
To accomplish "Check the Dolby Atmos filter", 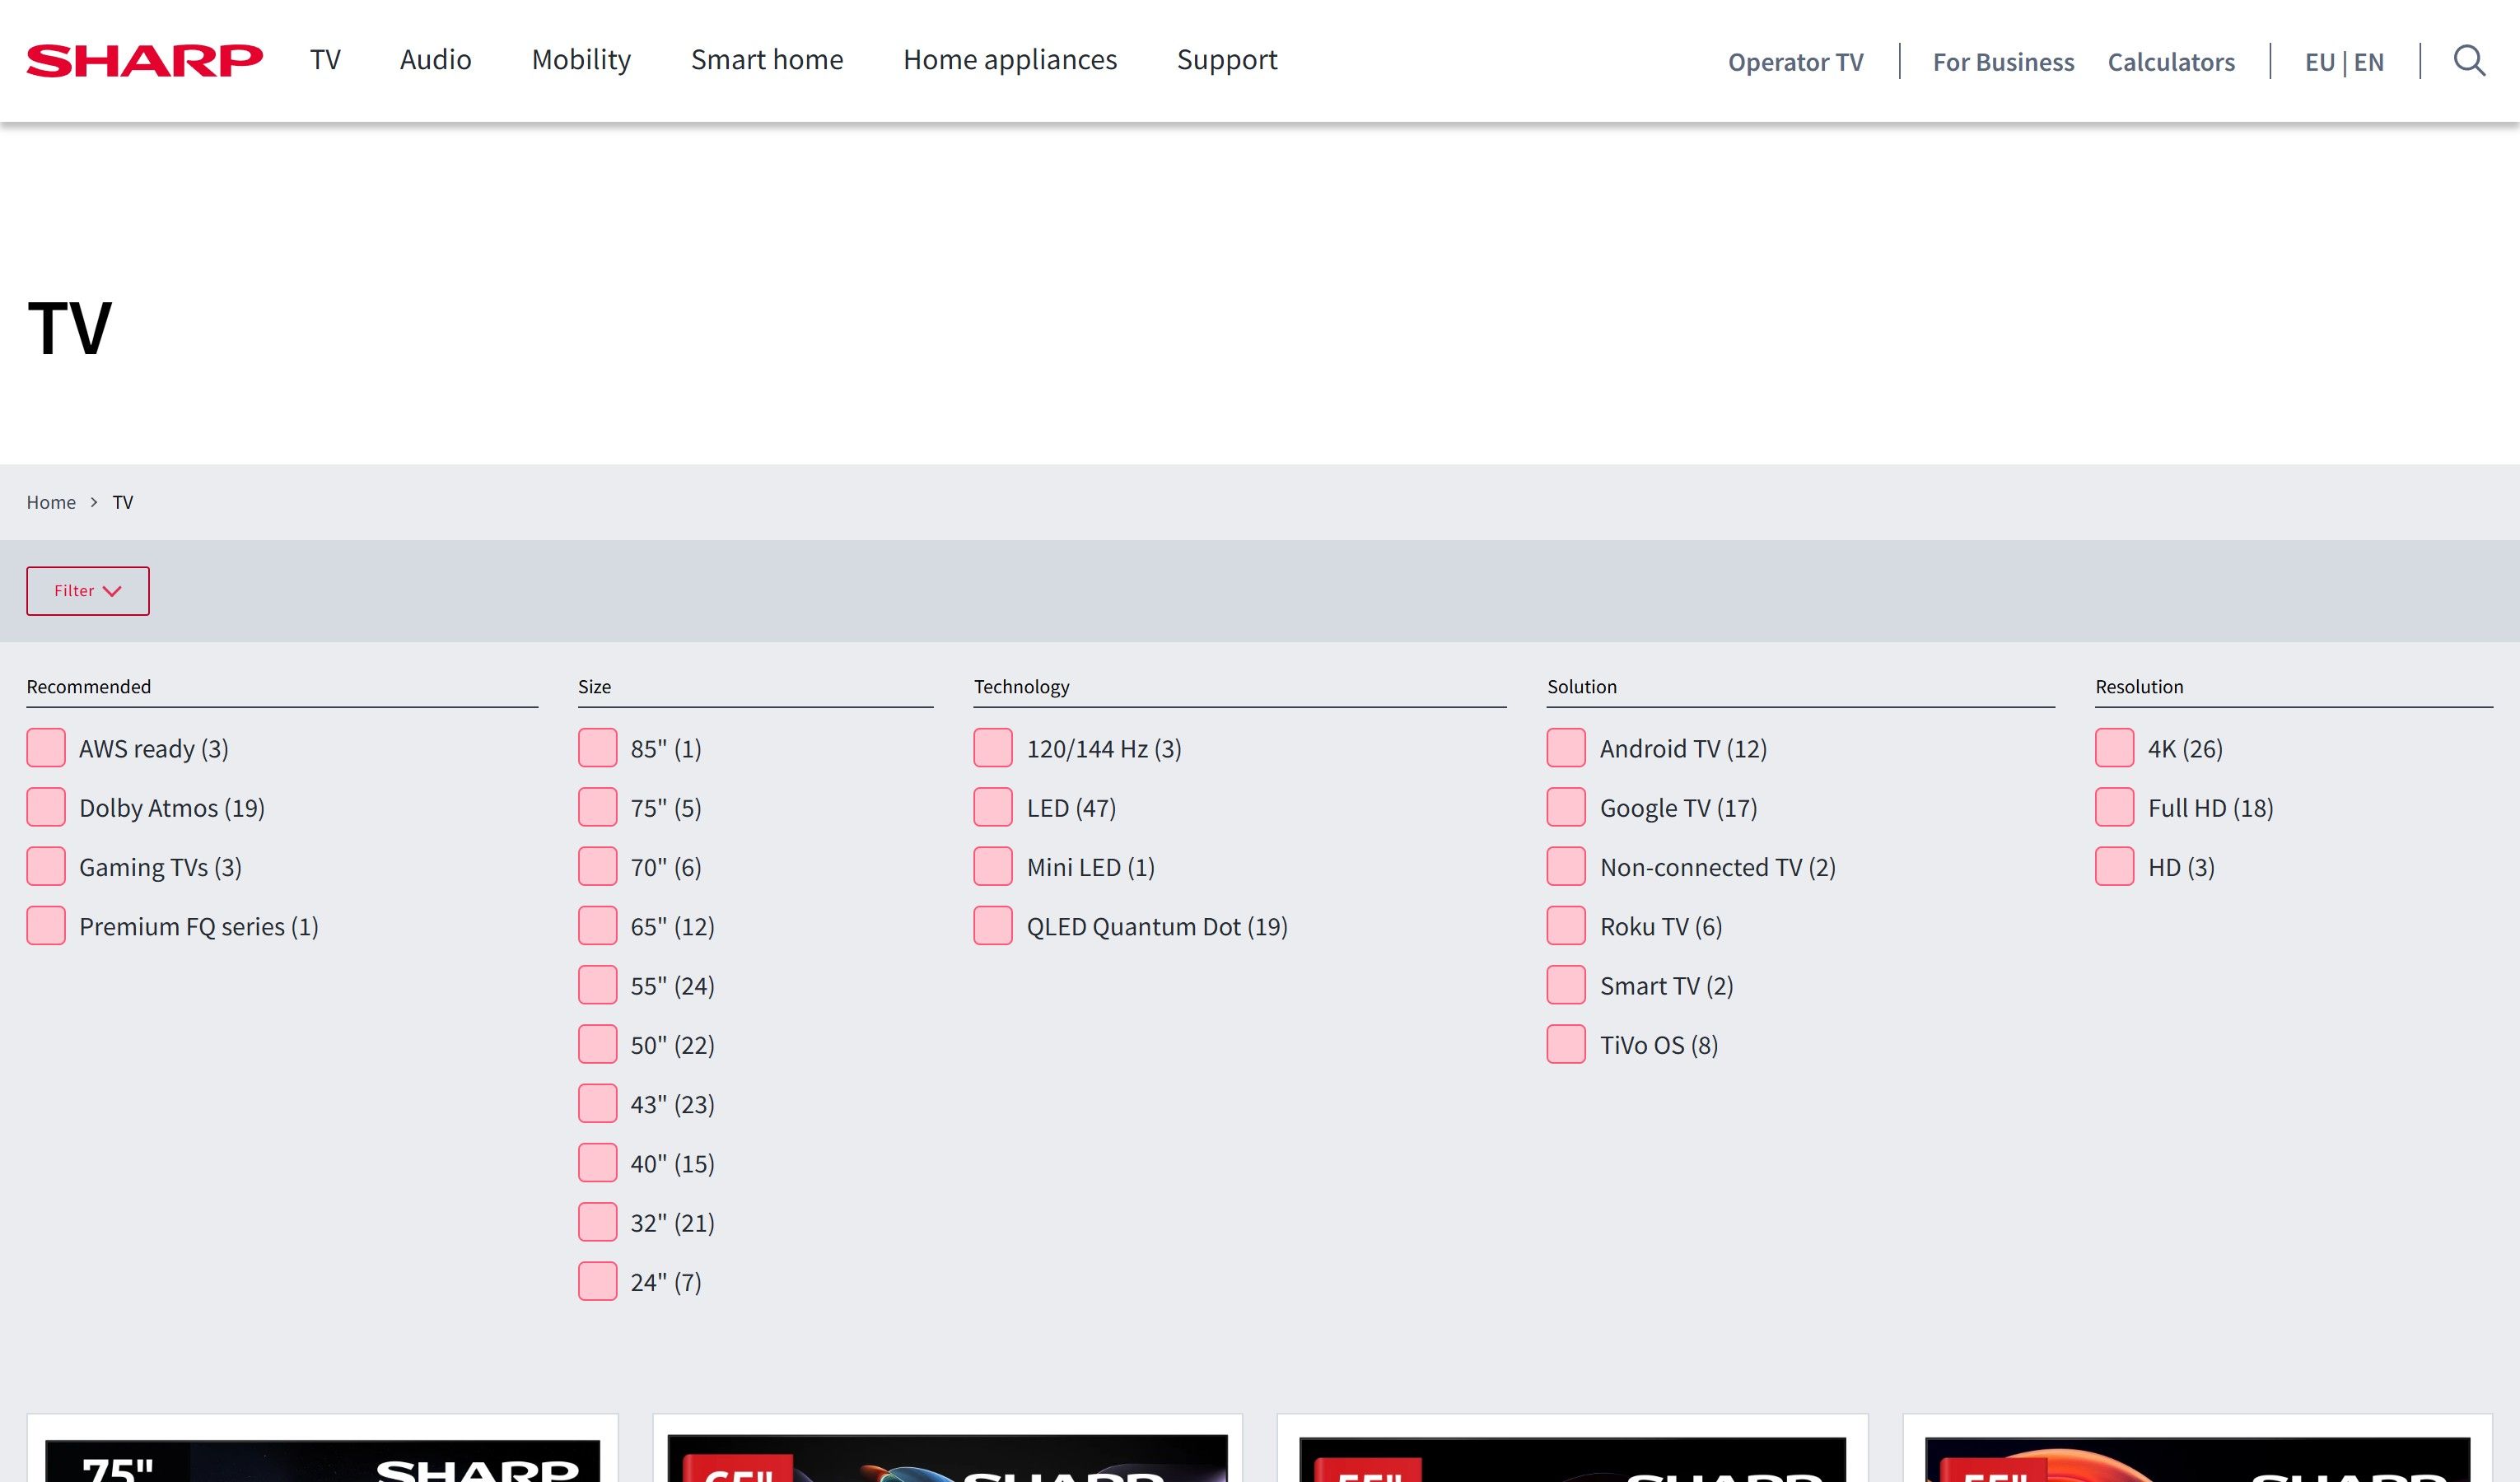I will click(46, 808).
